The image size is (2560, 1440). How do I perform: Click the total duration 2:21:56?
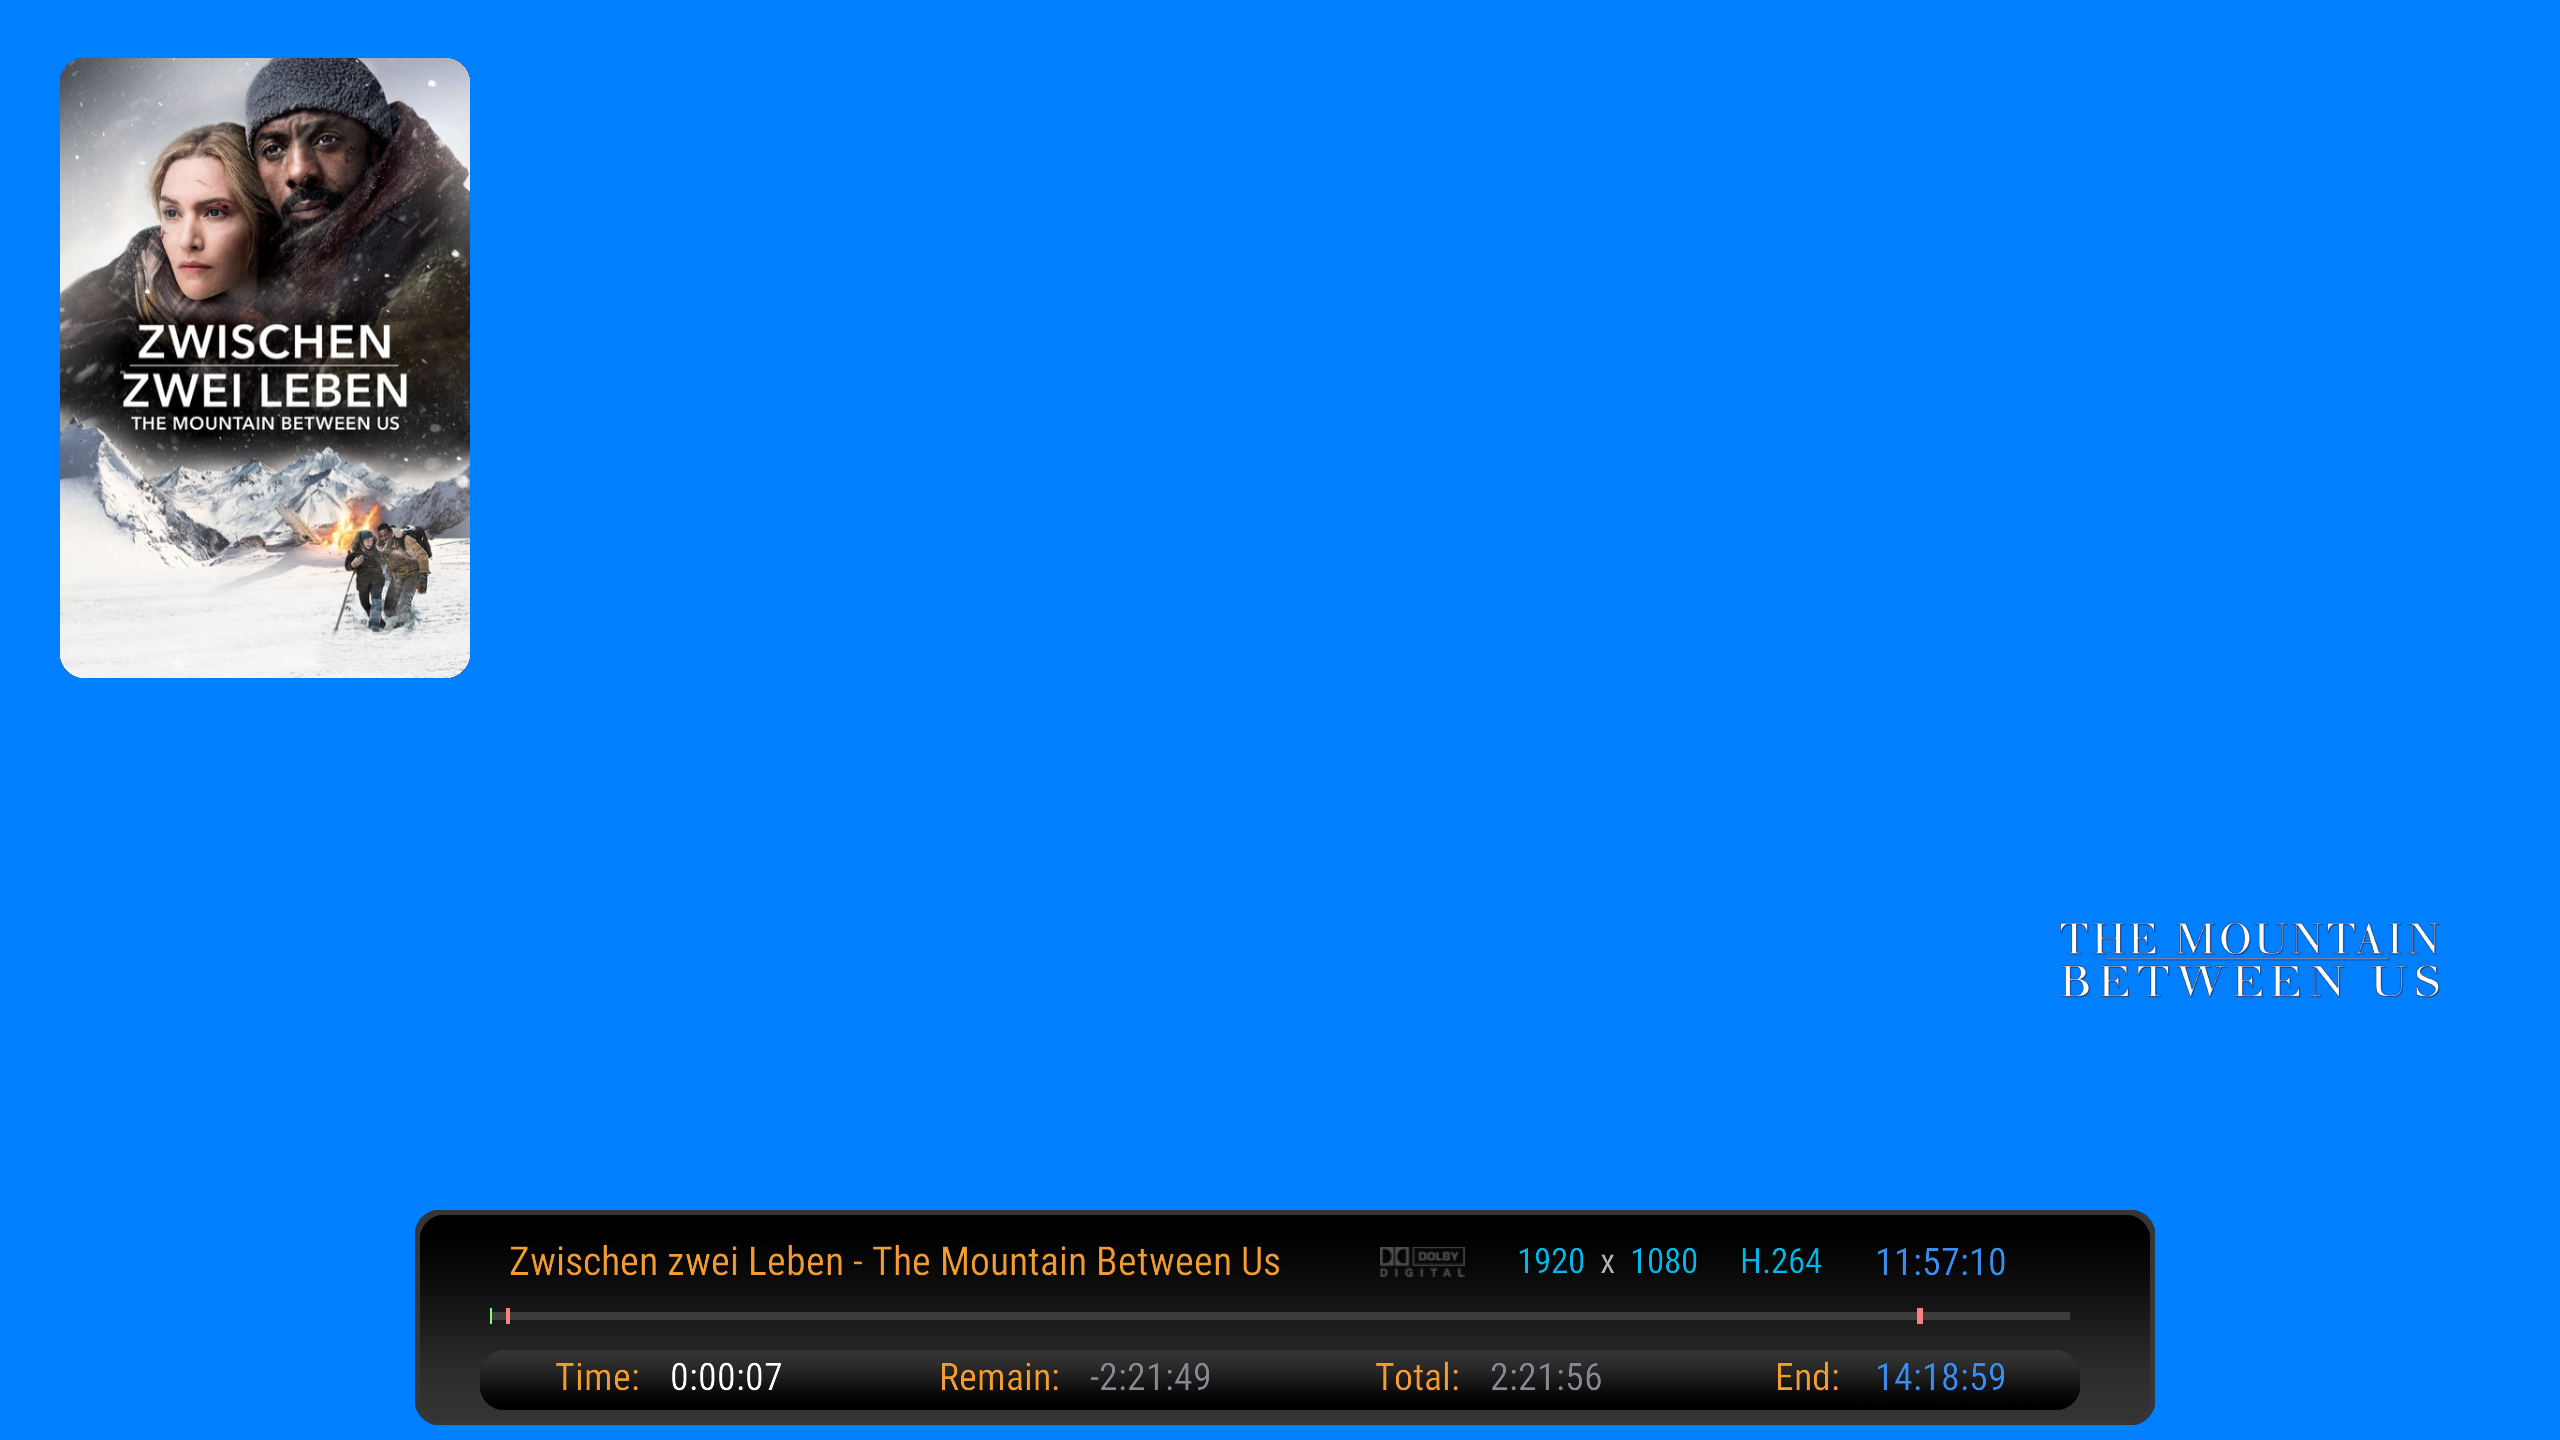point(1546,1378)
